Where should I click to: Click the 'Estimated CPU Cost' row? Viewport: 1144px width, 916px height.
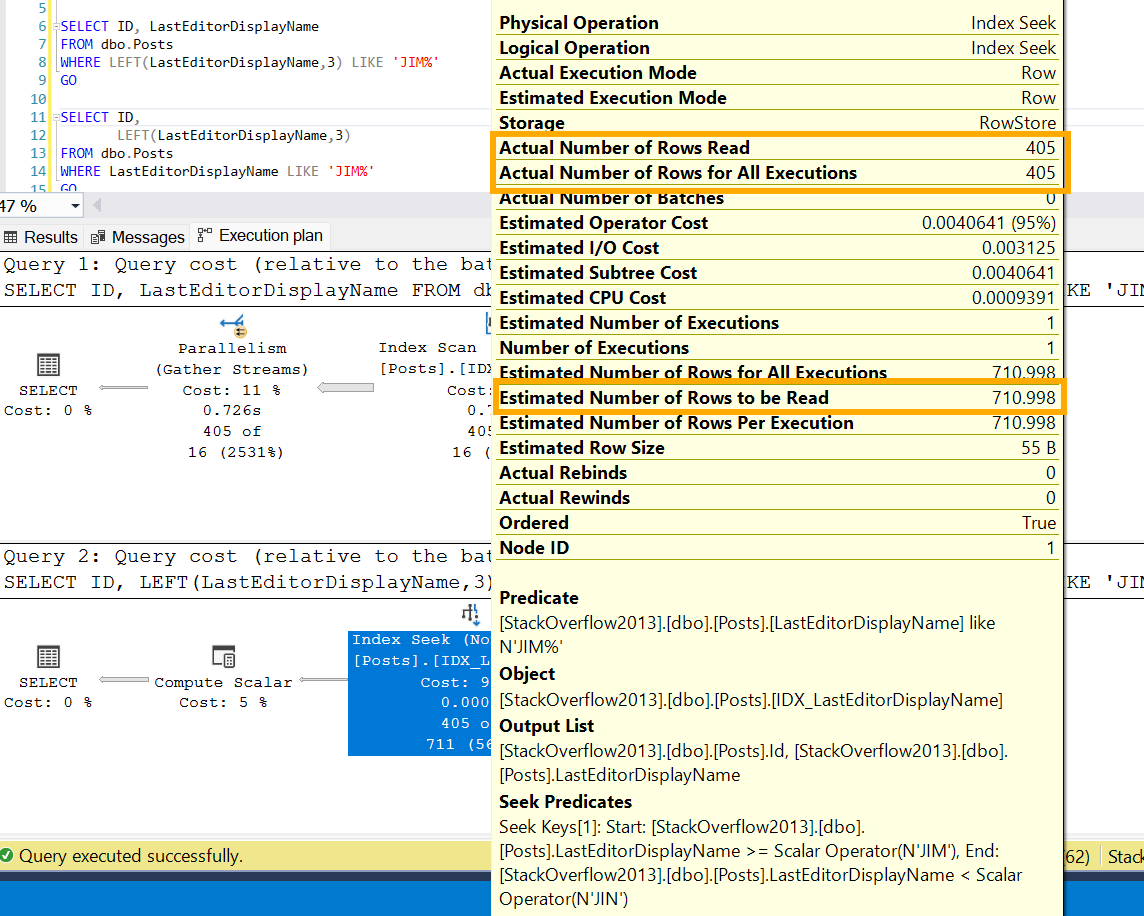[777, 298]
